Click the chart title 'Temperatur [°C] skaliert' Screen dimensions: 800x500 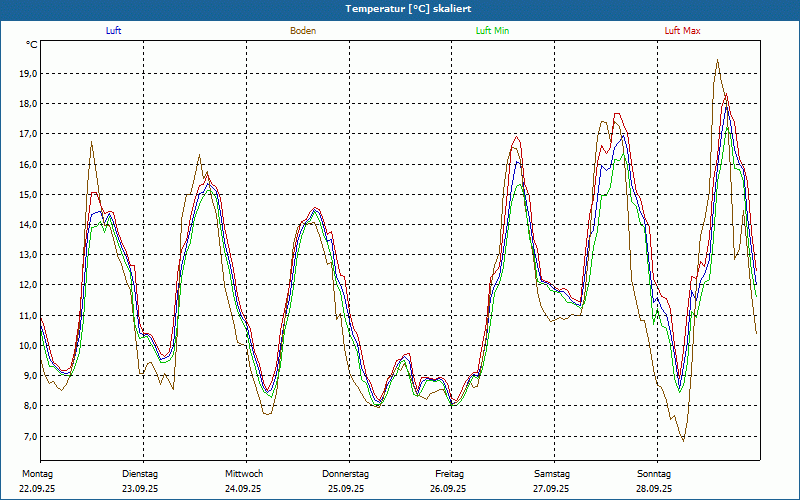tap(400, 8)
